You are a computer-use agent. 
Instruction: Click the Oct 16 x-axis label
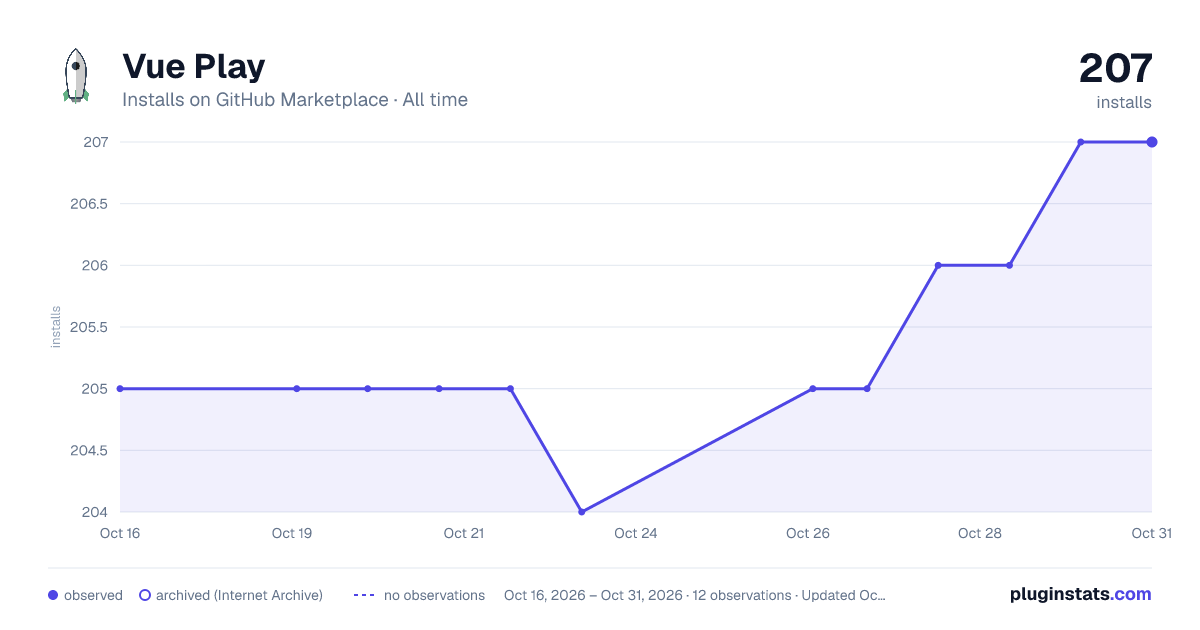[x=120, y=533]
